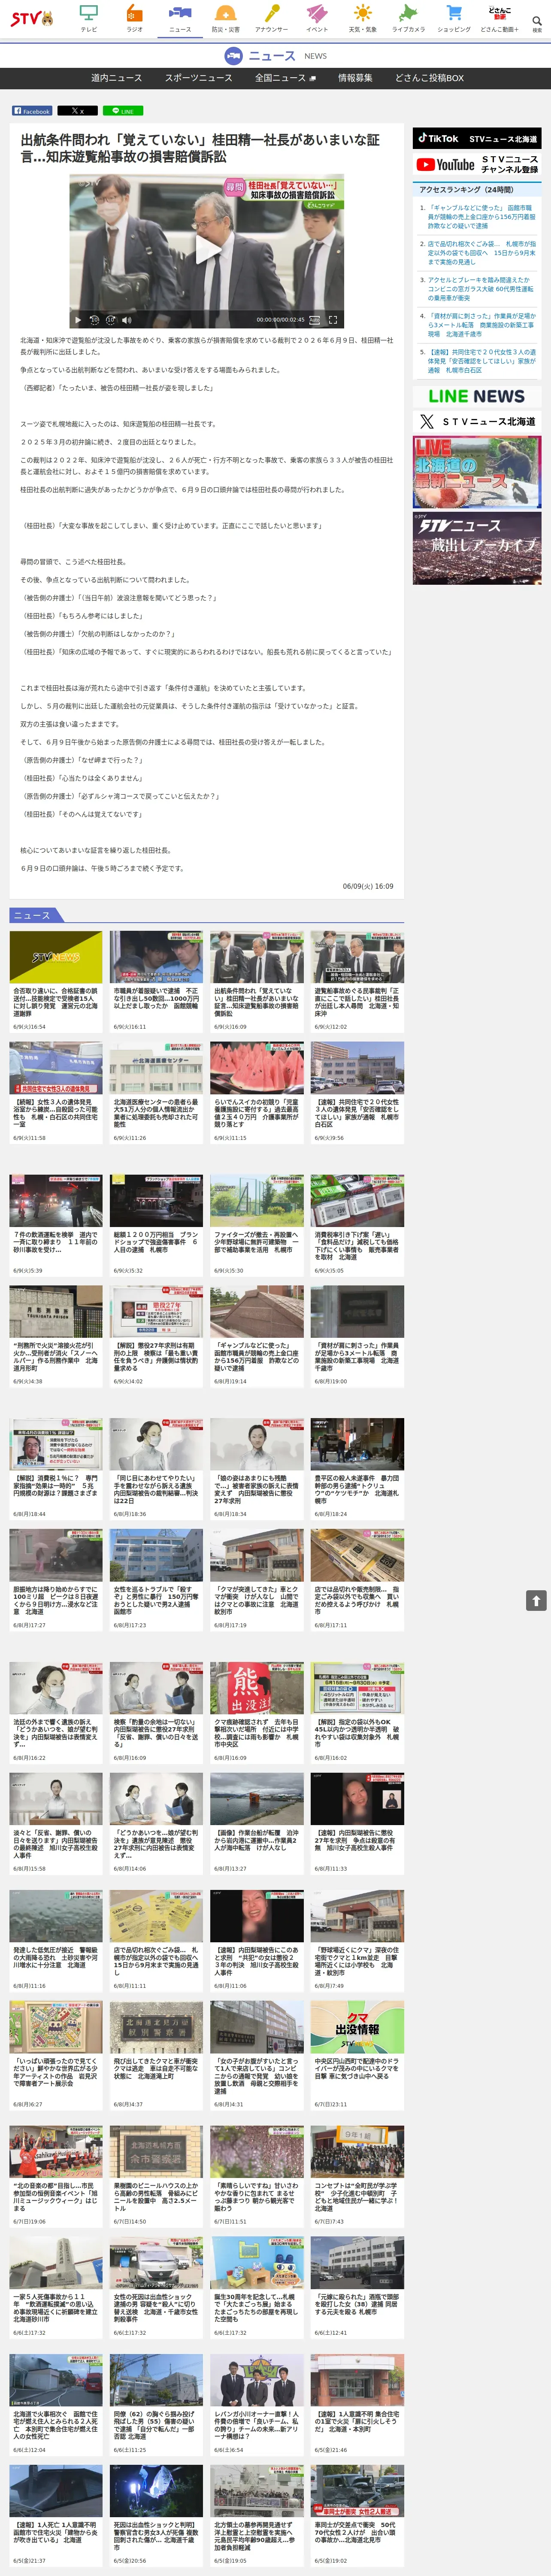Start the video with the center play button
Screen dimensions: 551x2576
(206, 250)
